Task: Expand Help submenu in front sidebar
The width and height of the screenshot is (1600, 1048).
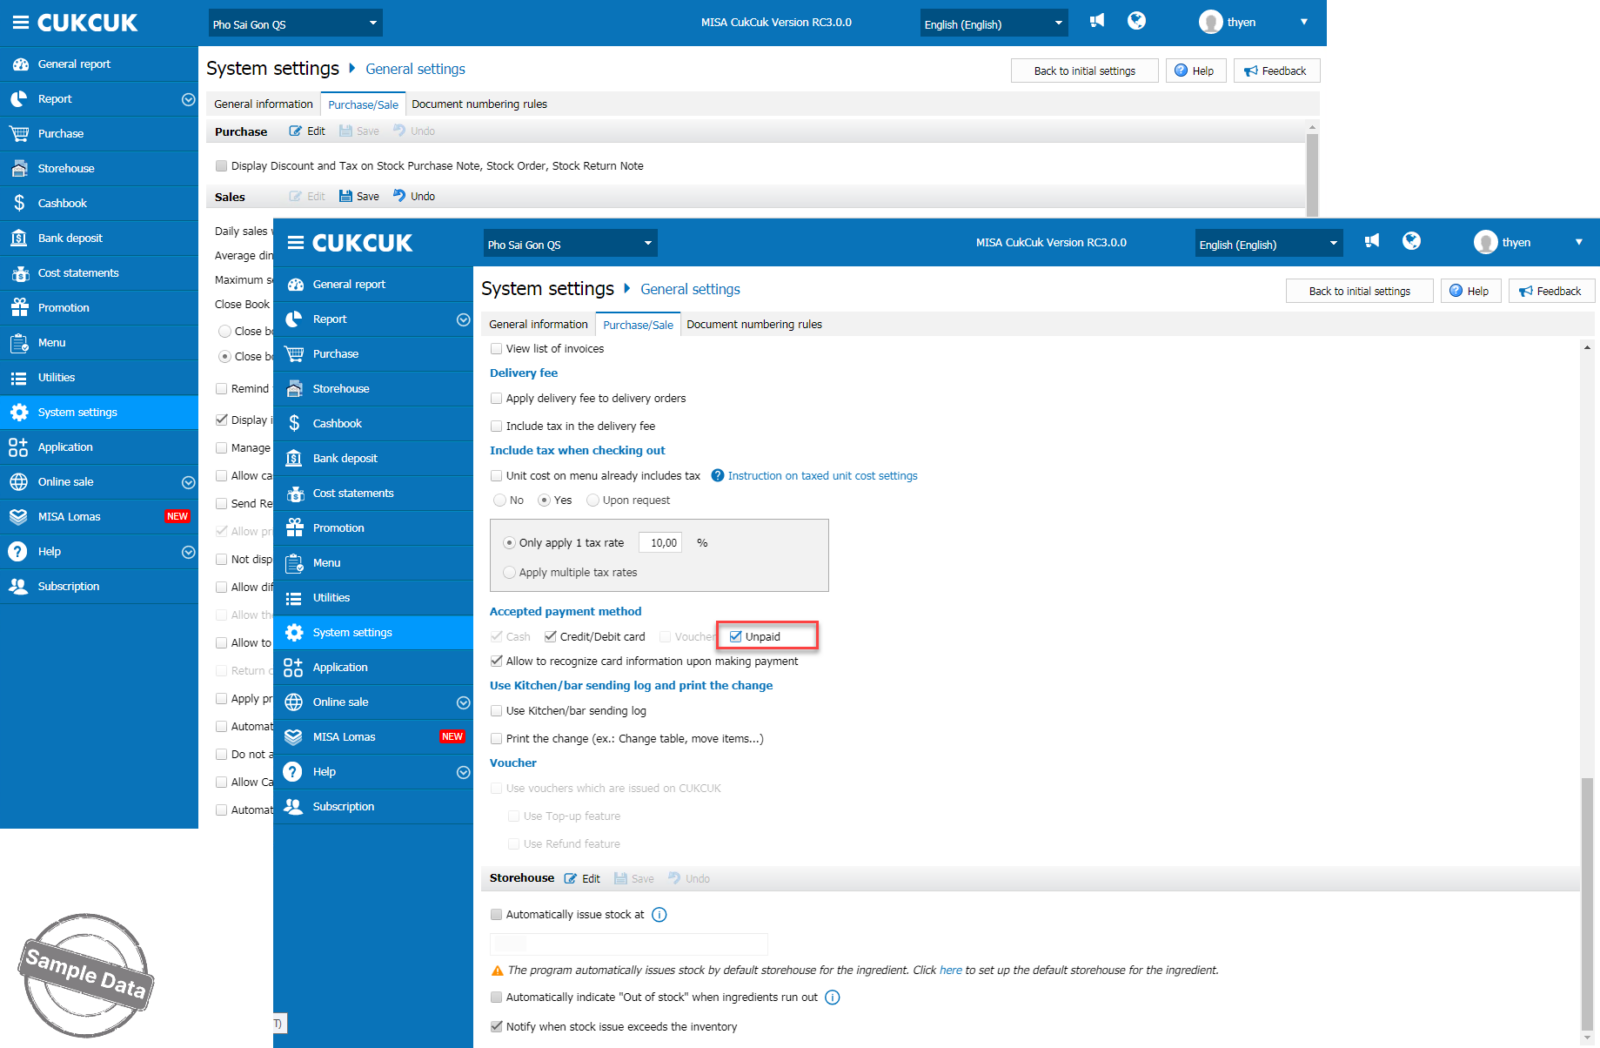Action: pyautogui.click(x=463, y=772)
